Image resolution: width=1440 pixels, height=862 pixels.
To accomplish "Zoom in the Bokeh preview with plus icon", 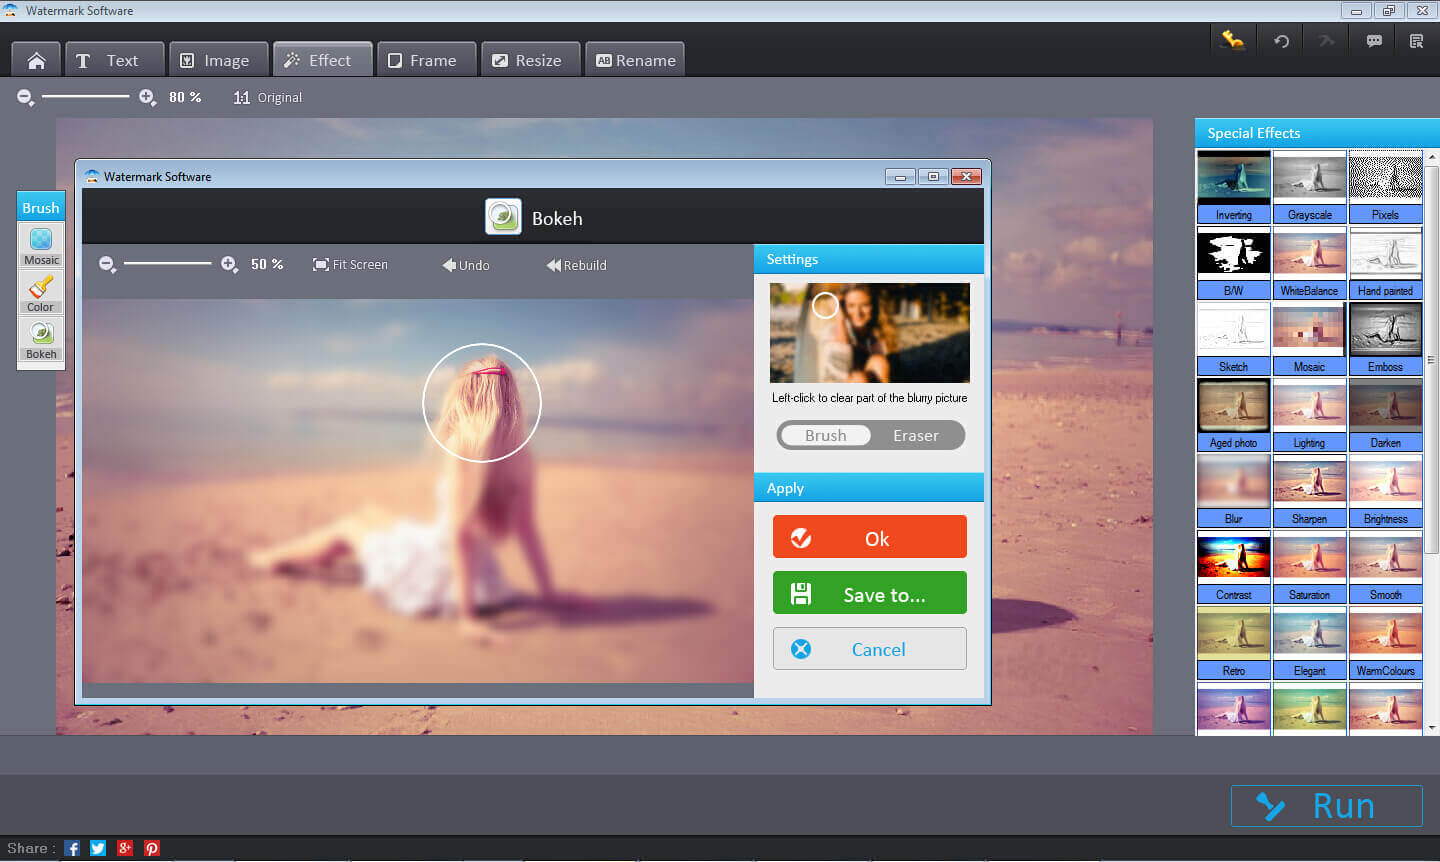I will (229, 264).
